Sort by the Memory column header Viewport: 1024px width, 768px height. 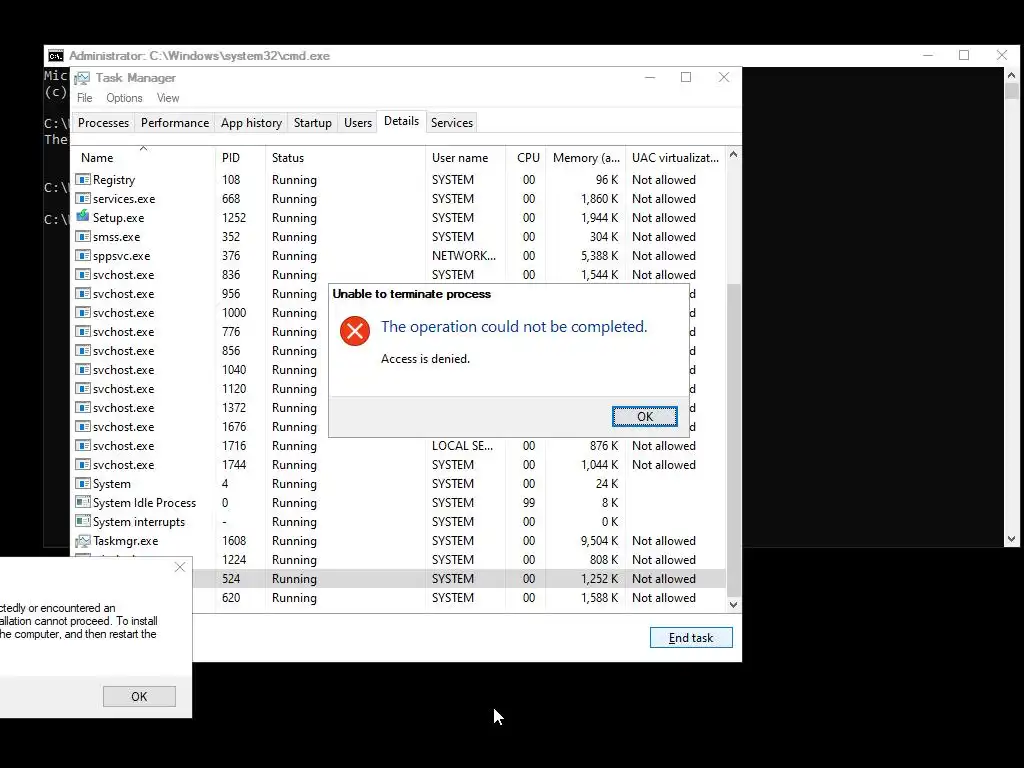586,157
